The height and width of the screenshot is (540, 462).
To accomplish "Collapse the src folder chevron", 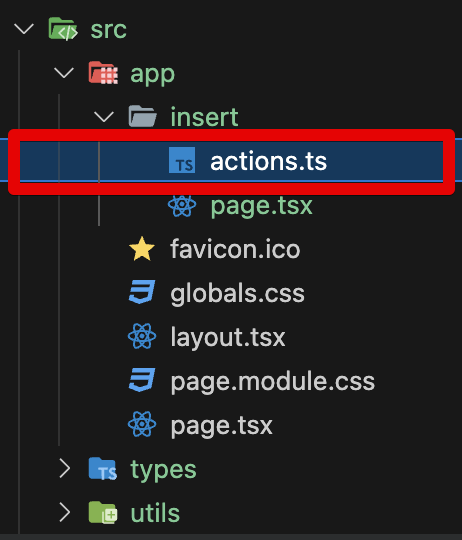I will [x=24, y=29].
